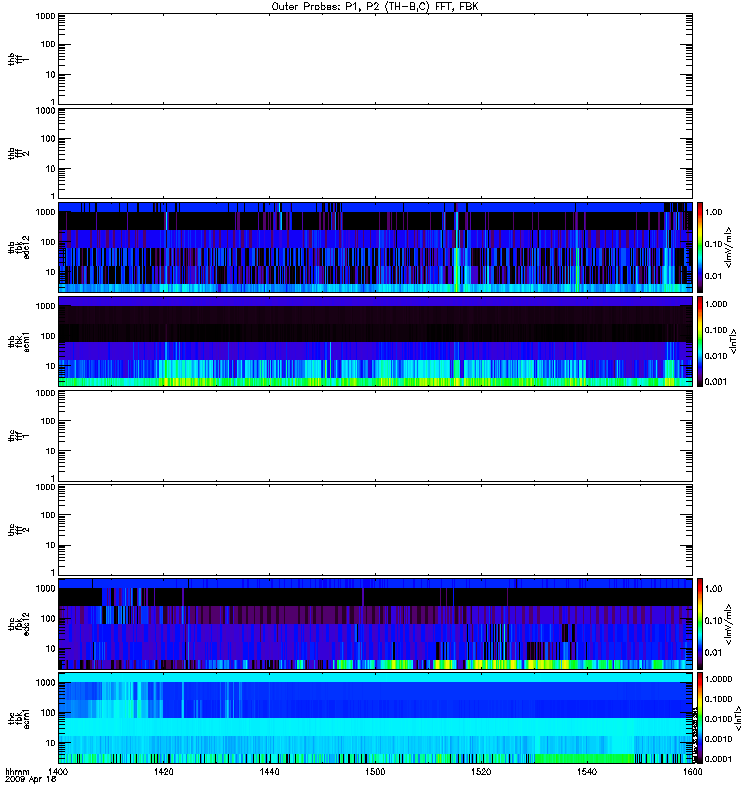Click the thc scm1 nT color bar
Viewport: 750px width, 800px height.
click(x=700, y=718)
